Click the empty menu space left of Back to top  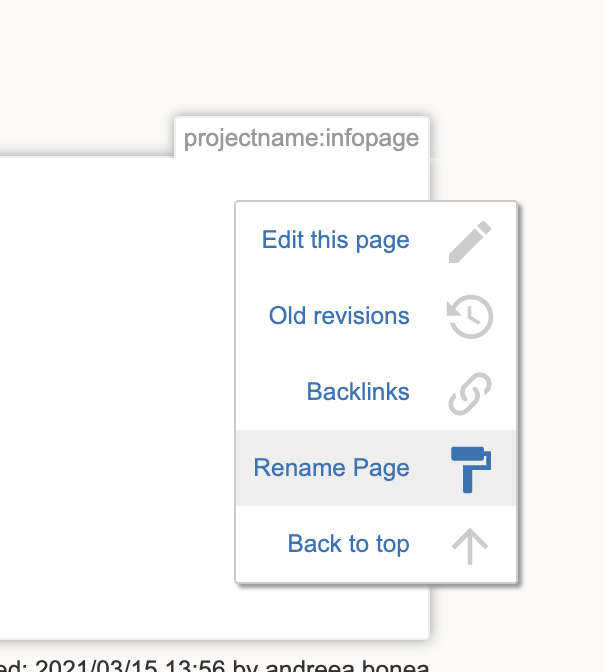click(260, 545)
